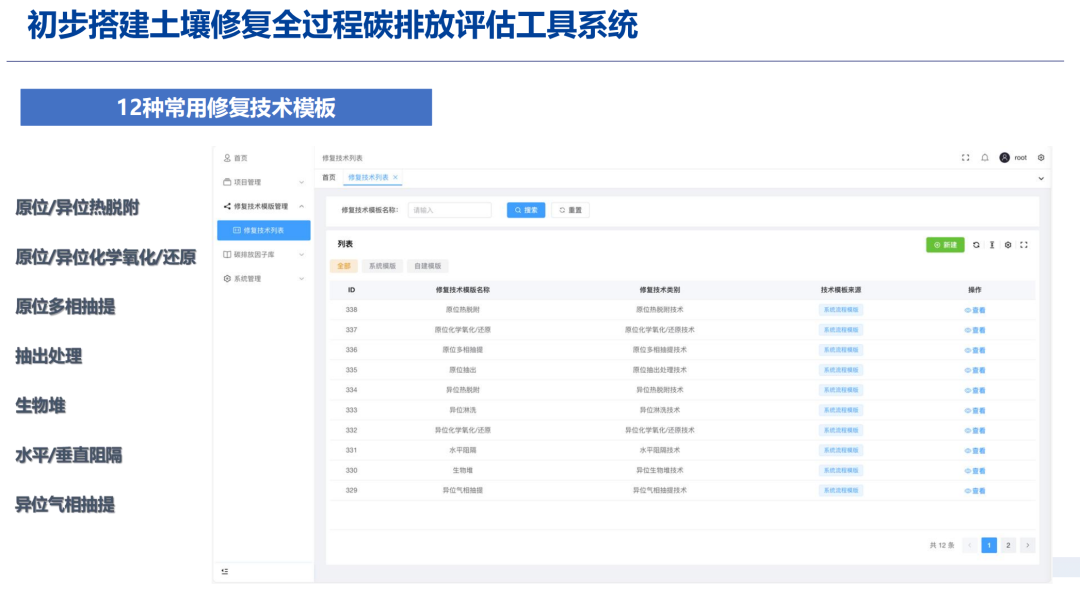Click the root user avatar

(1003, 158)
